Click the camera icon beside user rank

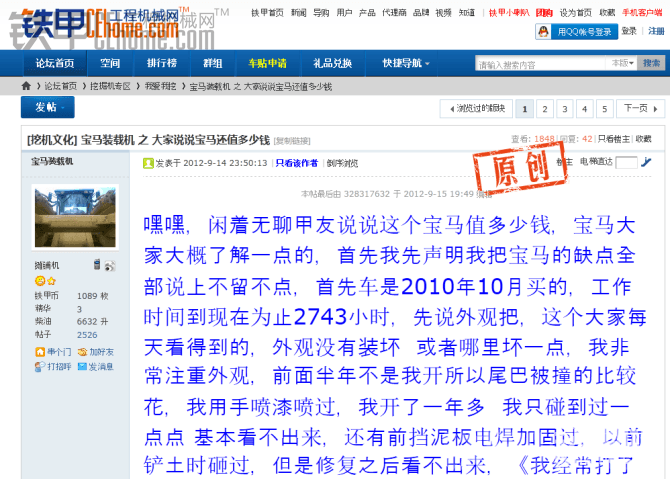click(110, 266)
